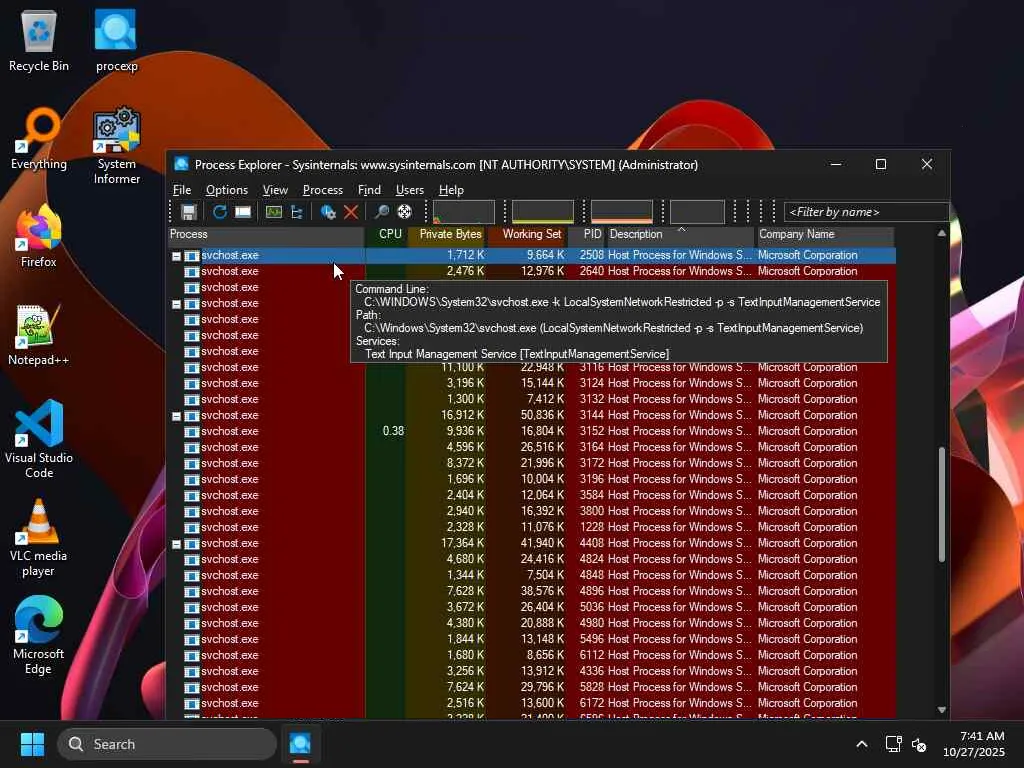Click the vertical scrollbar thumb
The width and height of the screenshot is (1024, 768).
942,504
